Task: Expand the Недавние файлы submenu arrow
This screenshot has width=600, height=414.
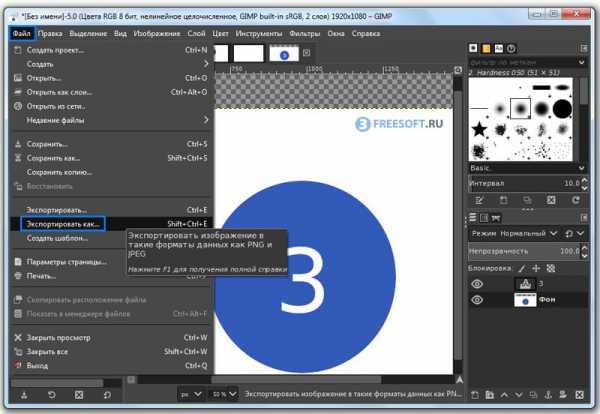Action: point(206,120)
